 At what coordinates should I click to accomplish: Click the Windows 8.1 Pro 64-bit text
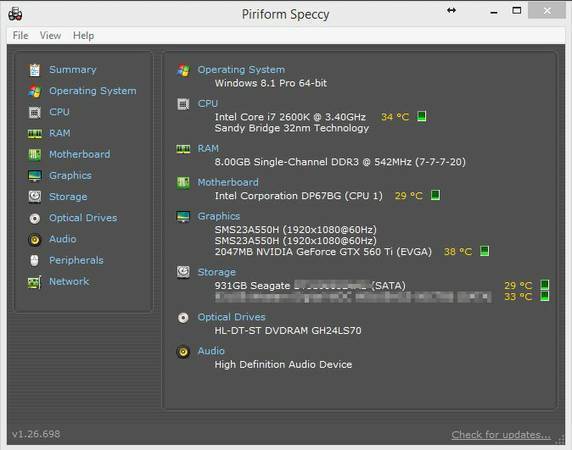271,84
